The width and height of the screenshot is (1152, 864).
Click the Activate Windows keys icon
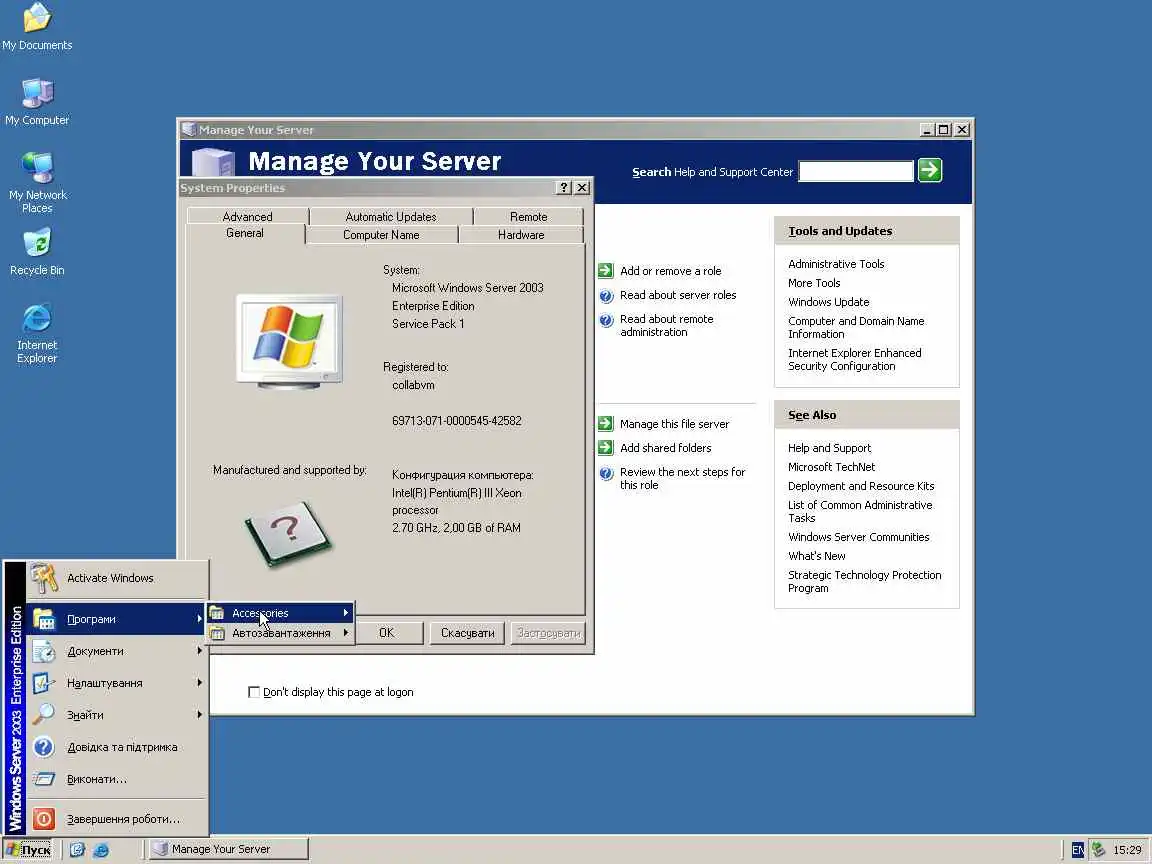(x=44, y=578)
